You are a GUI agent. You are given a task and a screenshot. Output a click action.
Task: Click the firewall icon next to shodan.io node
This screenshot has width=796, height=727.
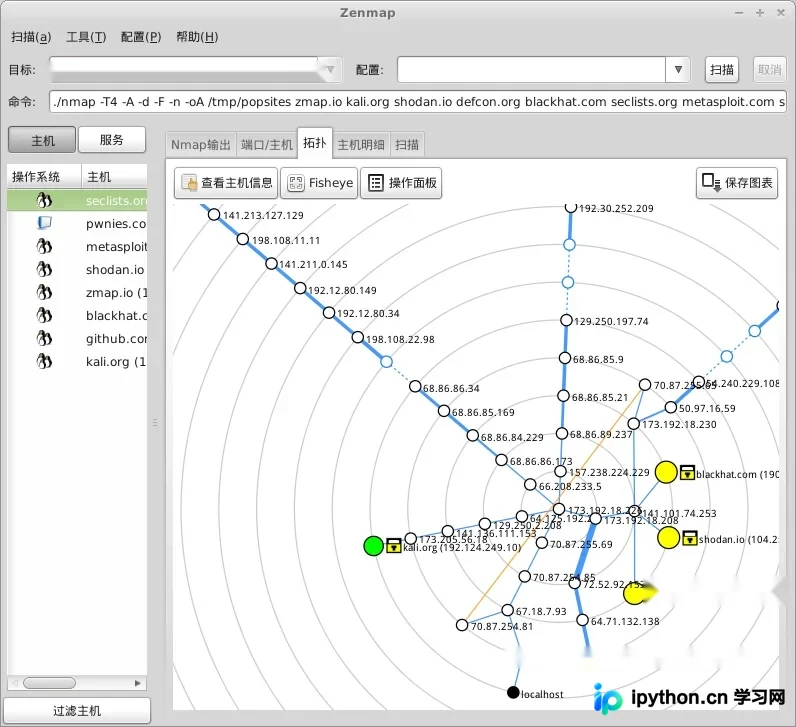(x=689, y=538)
